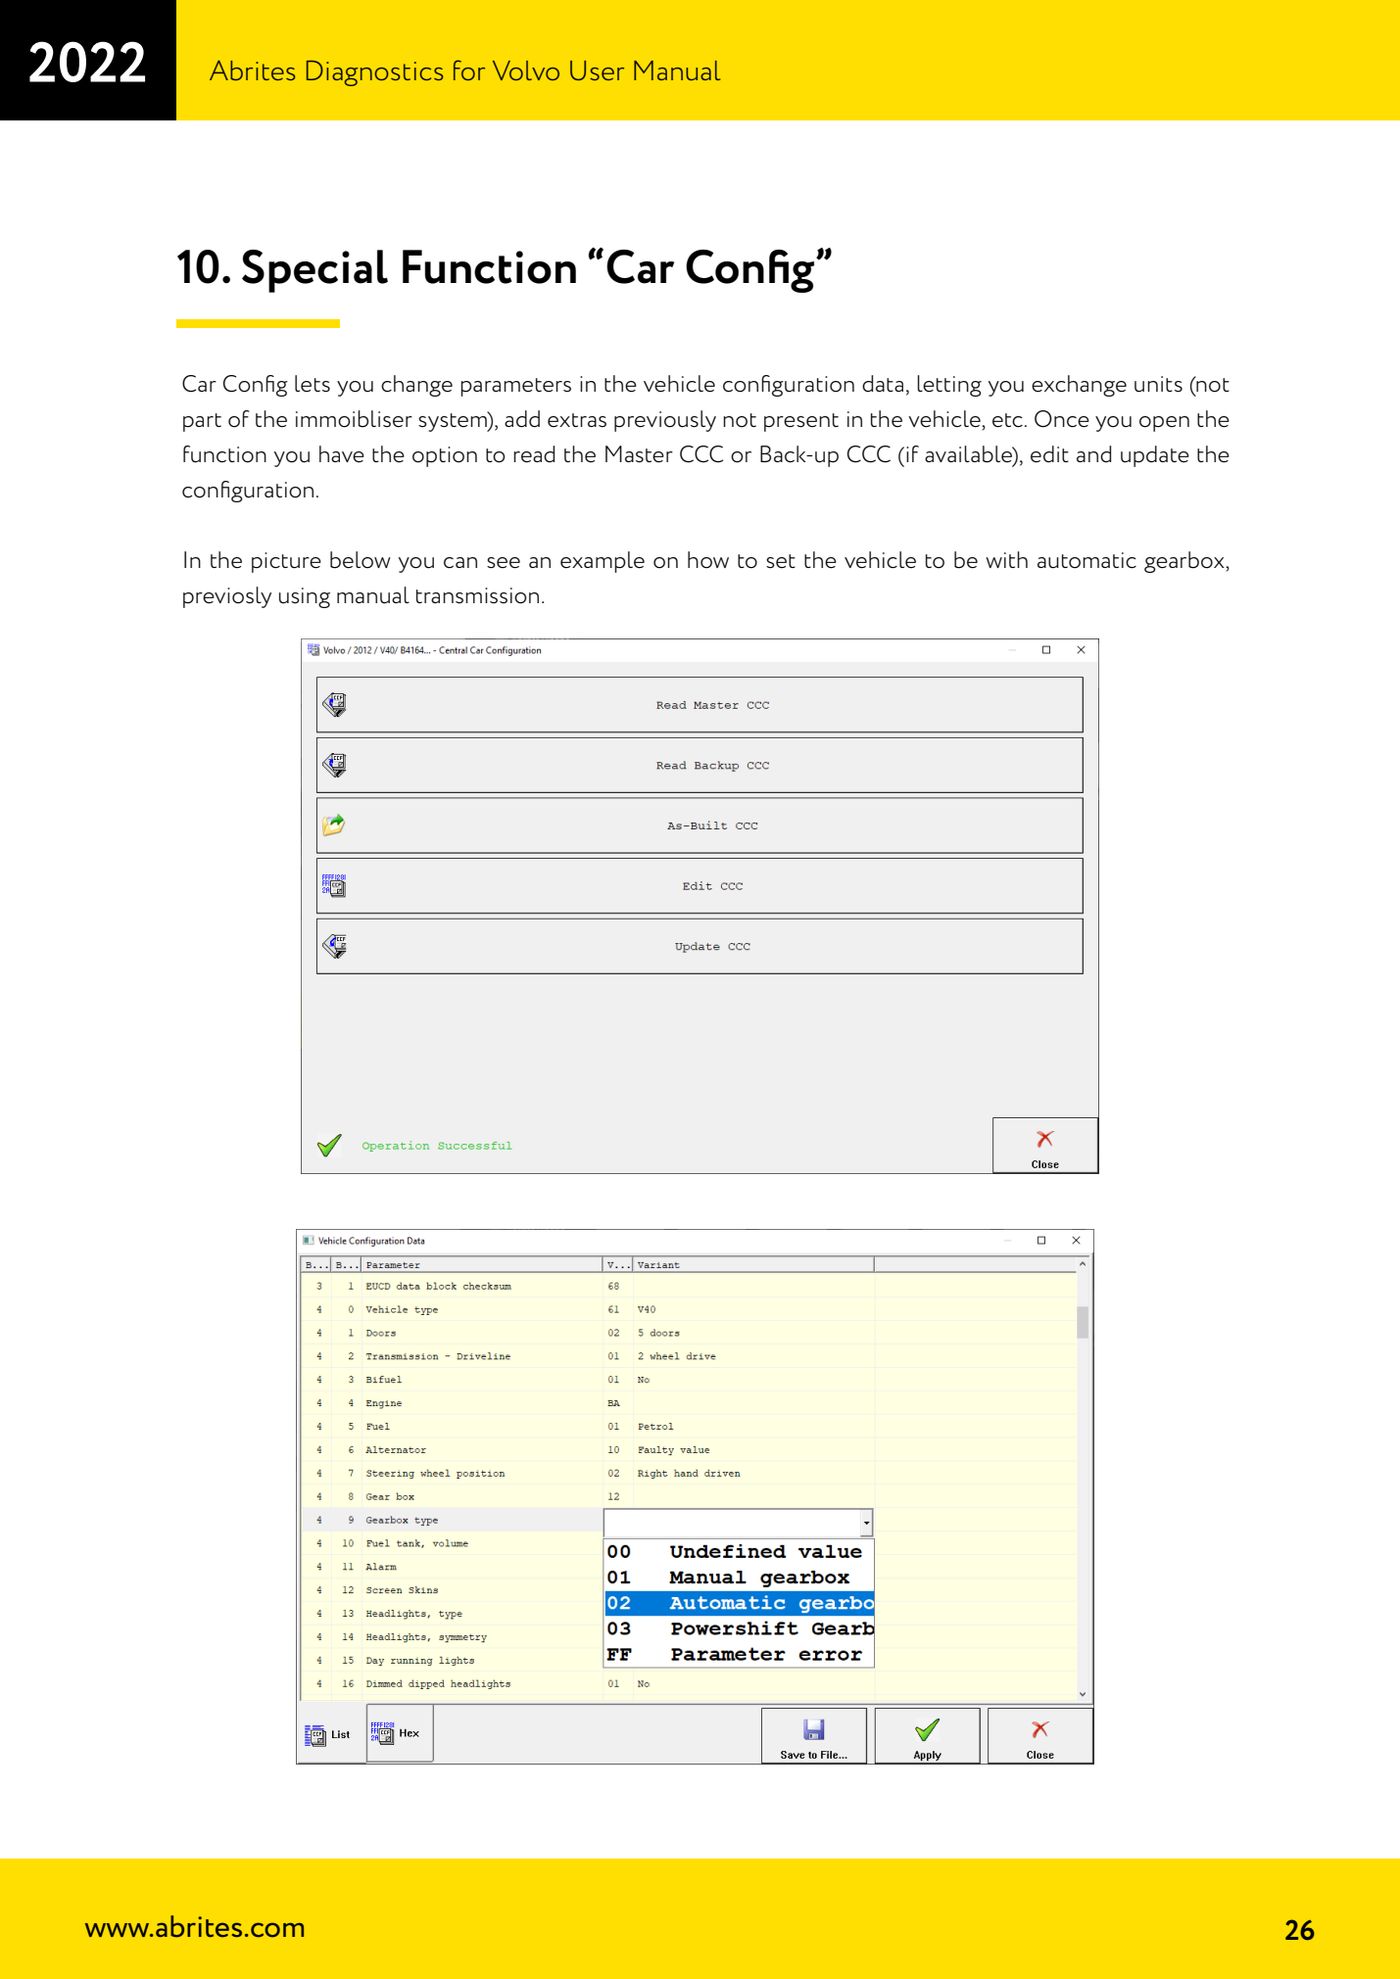This screenshot has height=1979, width=1400.
Task: Choose 02 Automatic gearbox option
Action: pos(739,1603)
